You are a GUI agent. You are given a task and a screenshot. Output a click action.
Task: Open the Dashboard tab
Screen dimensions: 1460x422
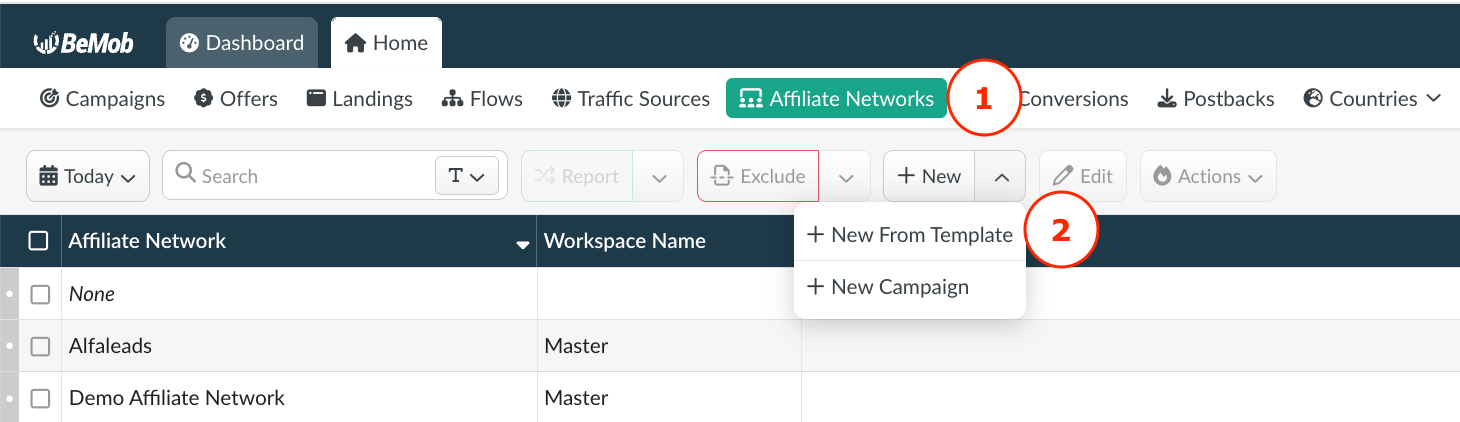(x=242, y=43)
